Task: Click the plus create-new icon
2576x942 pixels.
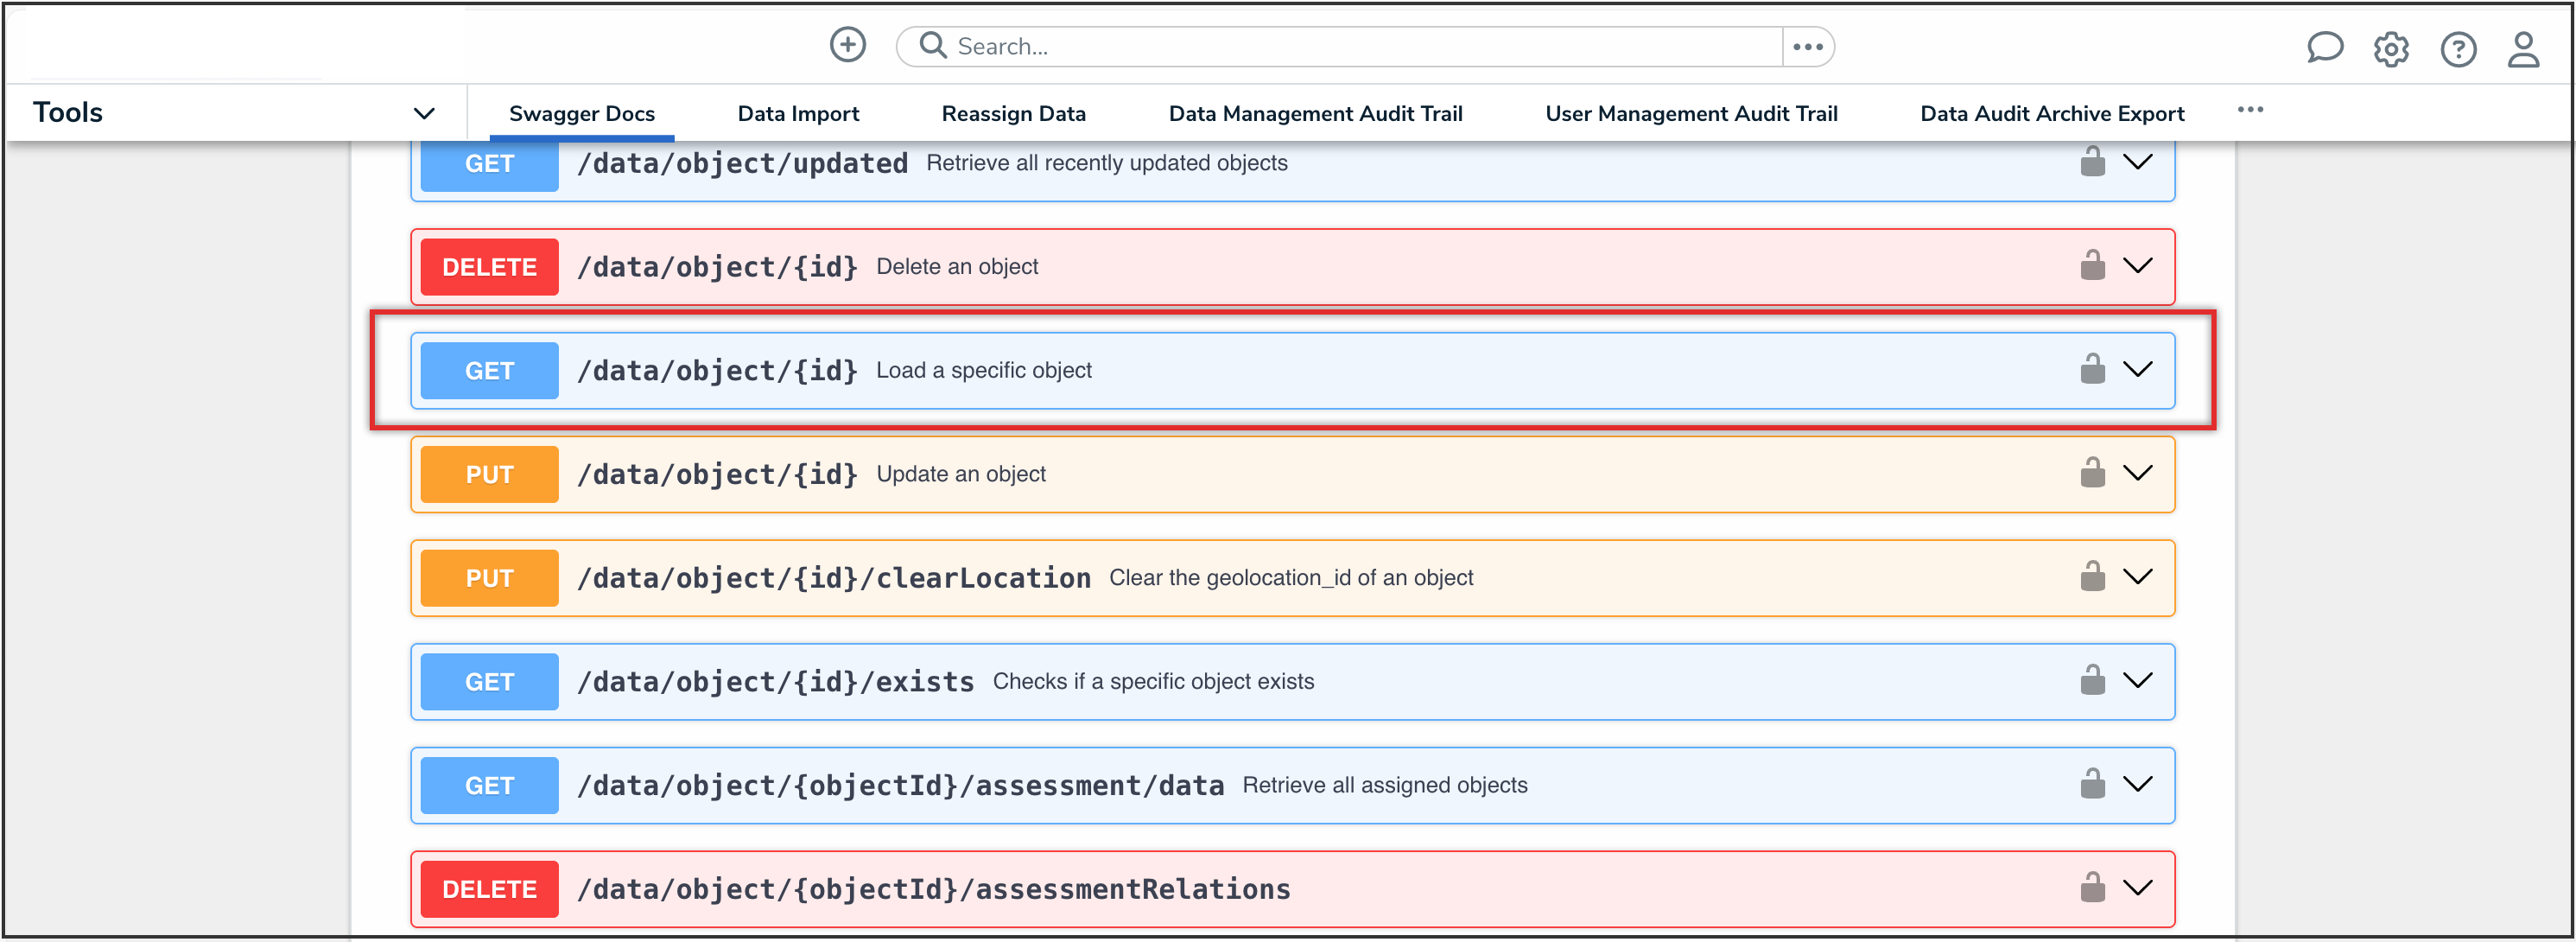Action: (847, 45)
